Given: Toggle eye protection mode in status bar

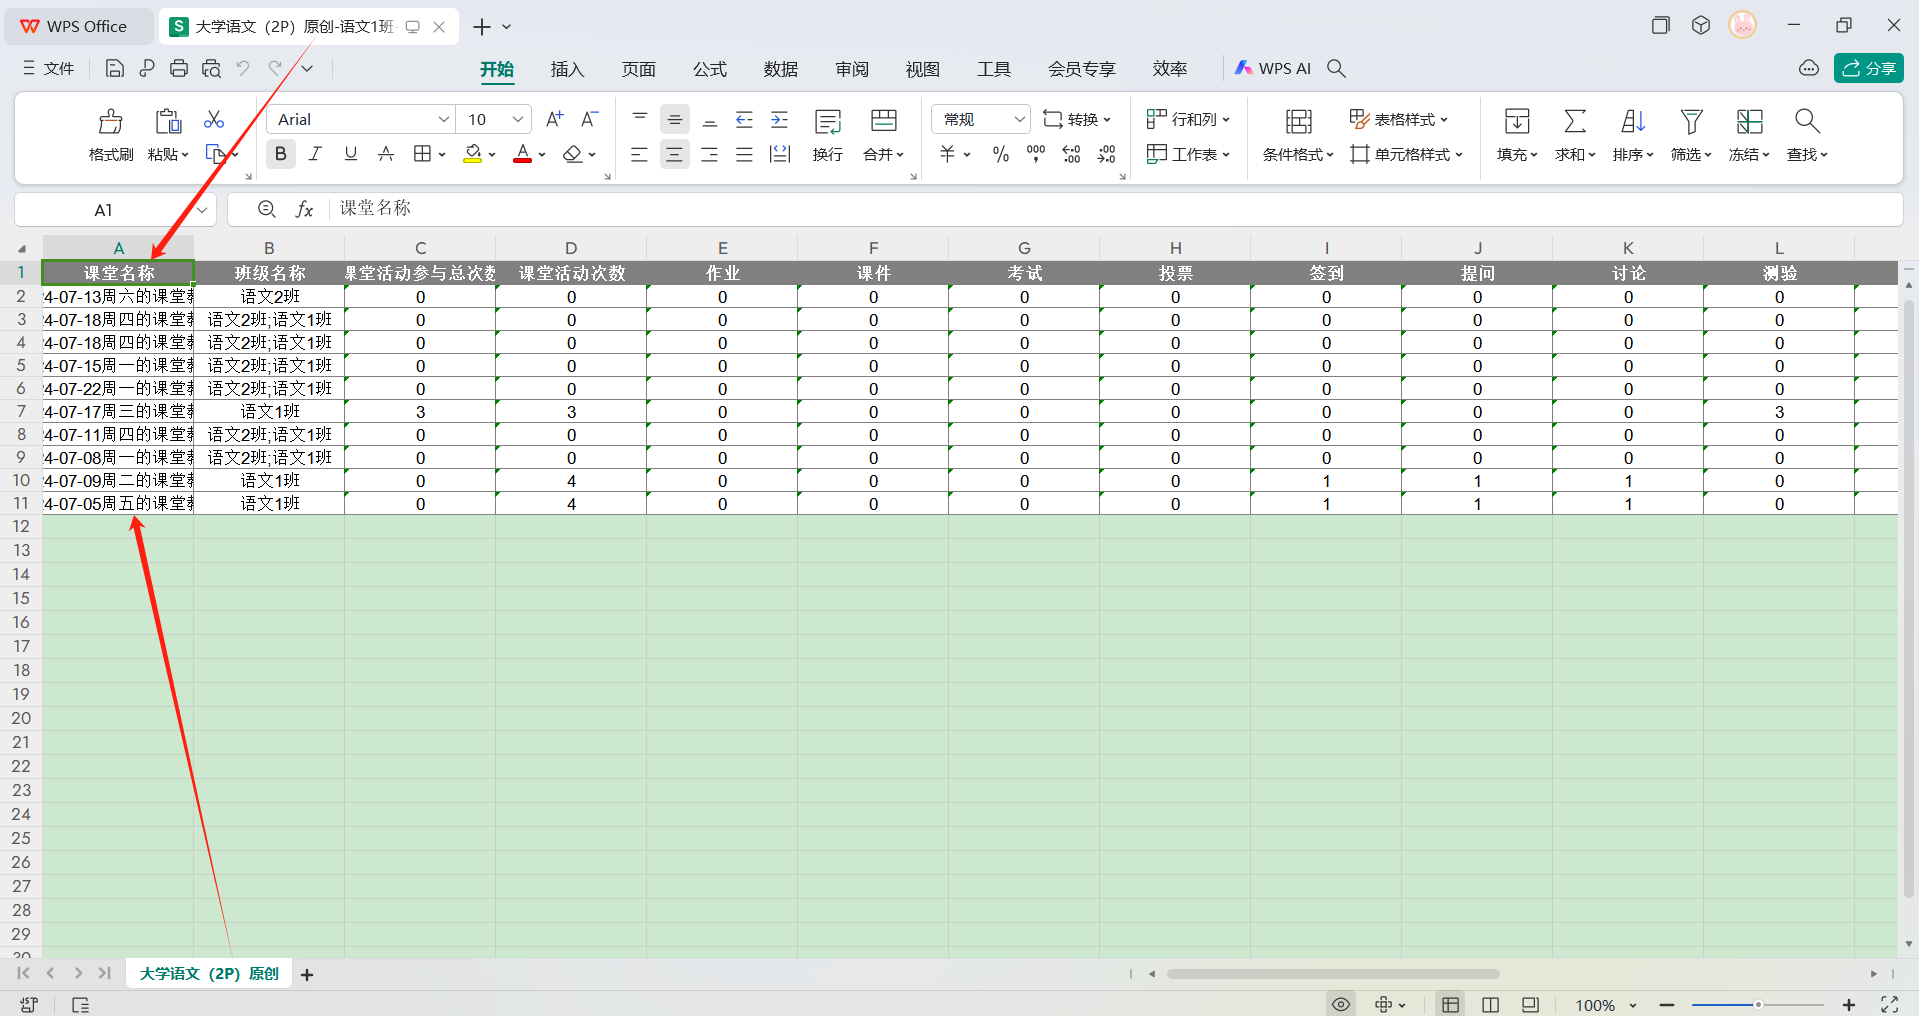Looking at the screenshot, I should 1341,1004.
